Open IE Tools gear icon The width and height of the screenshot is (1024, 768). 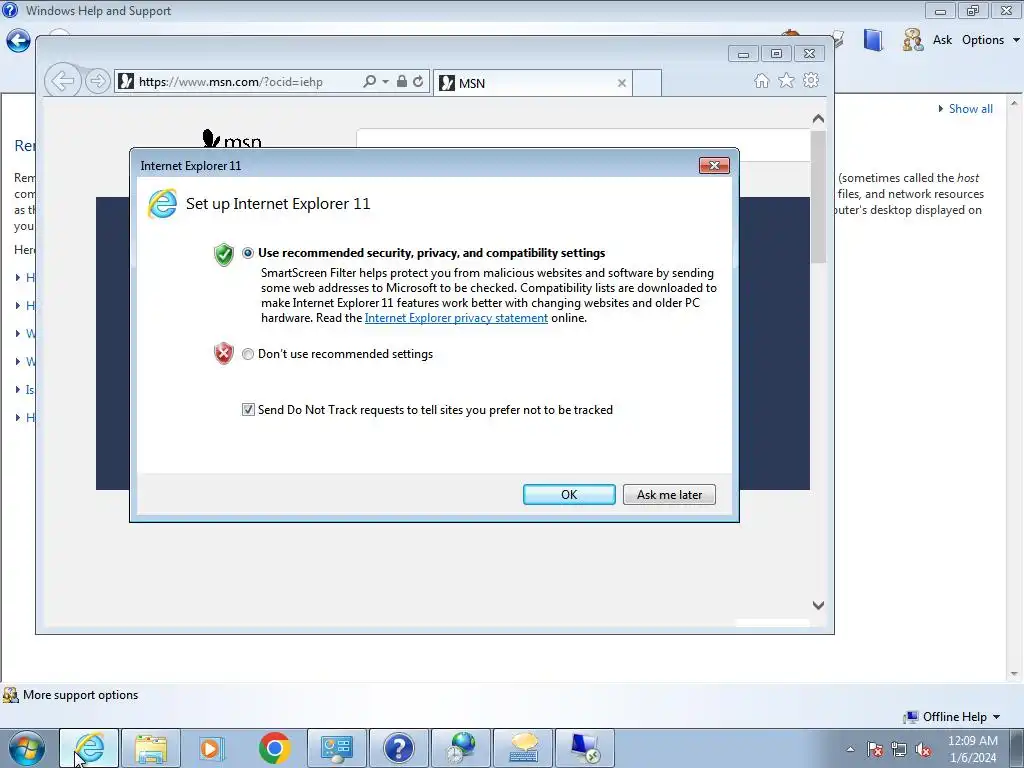tap(811, 80)
